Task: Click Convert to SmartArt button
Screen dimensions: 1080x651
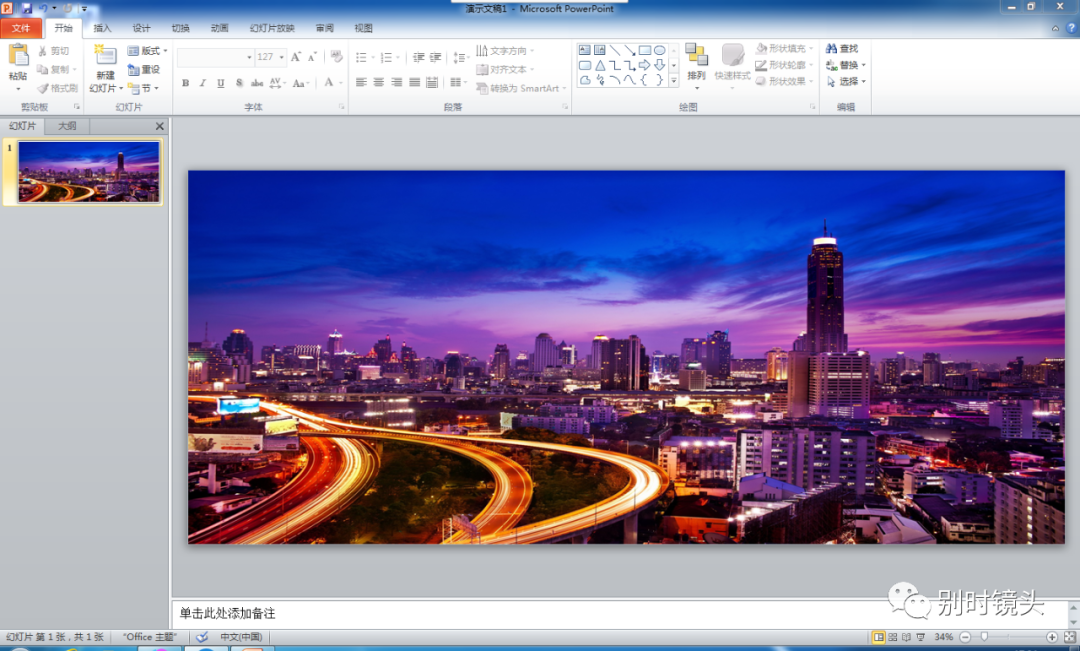Action: click(521, 88)
